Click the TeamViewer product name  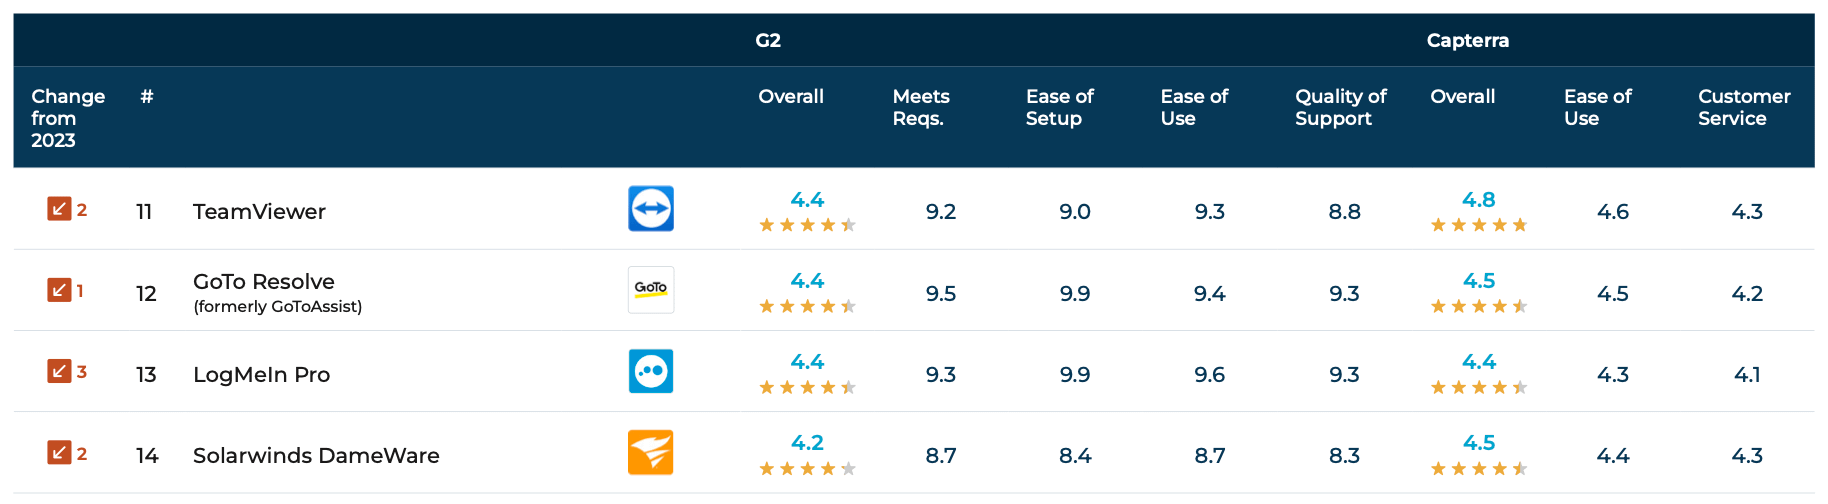tap(259, 212)
